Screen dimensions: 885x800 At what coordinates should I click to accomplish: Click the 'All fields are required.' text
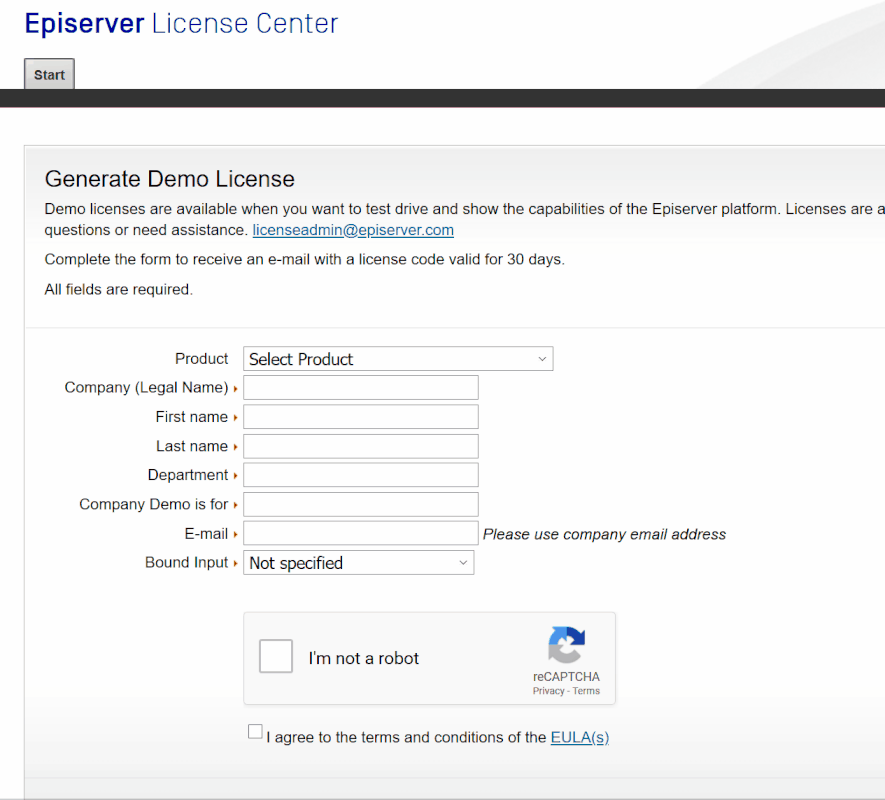tap(119, 290)
